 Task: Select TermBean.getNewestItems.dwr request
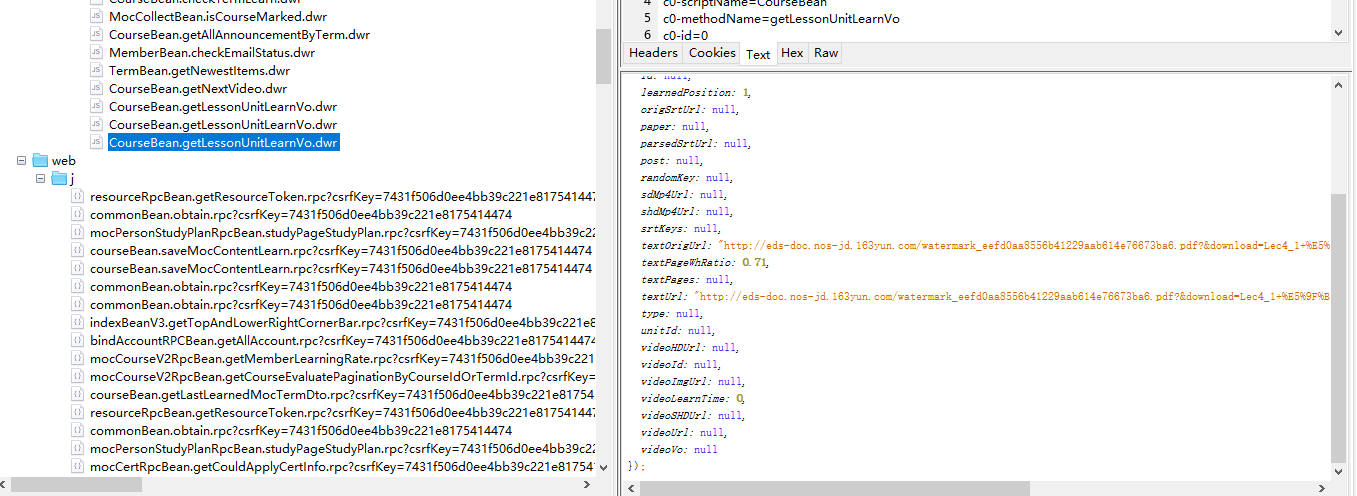(199, 71)
